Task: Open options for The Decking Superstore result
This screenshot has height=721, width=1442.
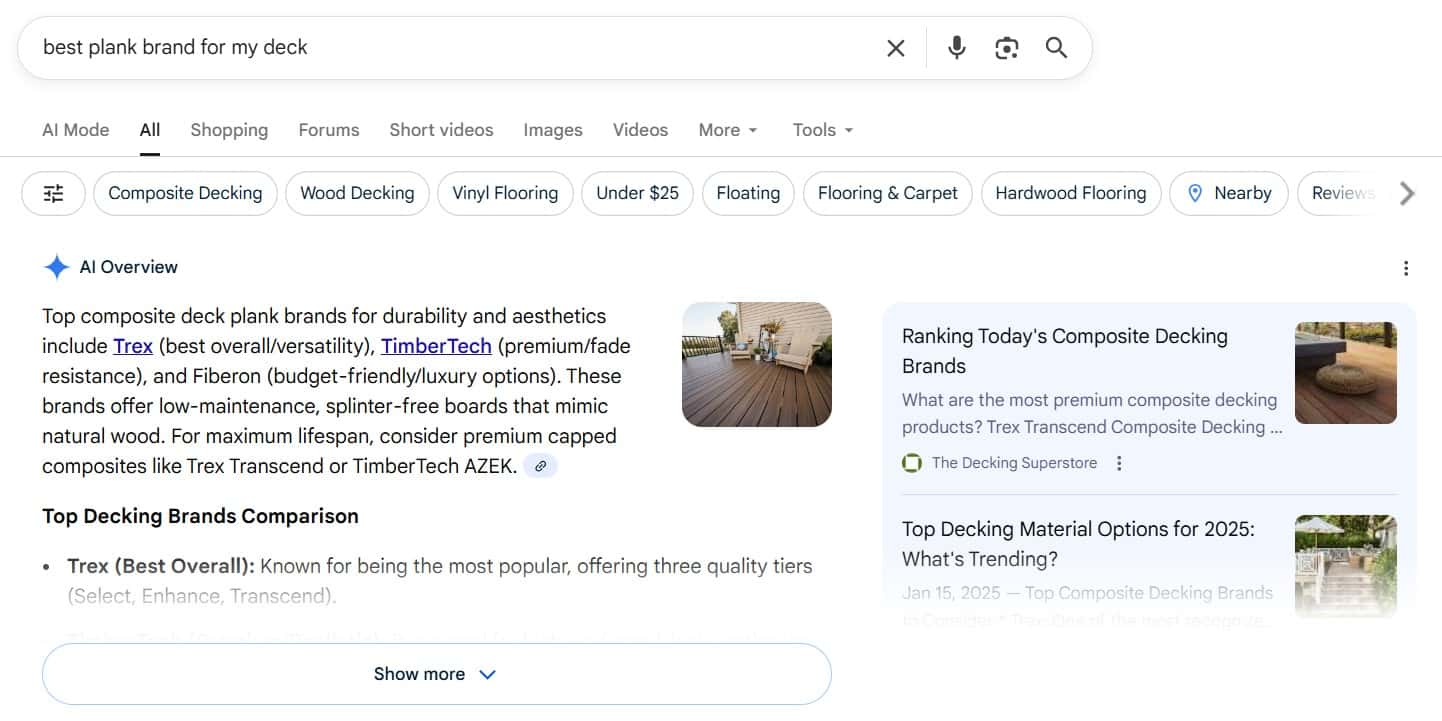Action: click(1119, 463)
